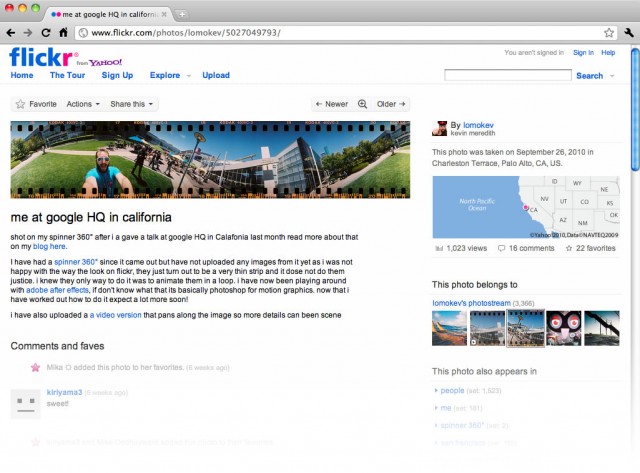Go to The Tour navigation item
The height and width of the screenshot is (473, 640).
[67, 75]
